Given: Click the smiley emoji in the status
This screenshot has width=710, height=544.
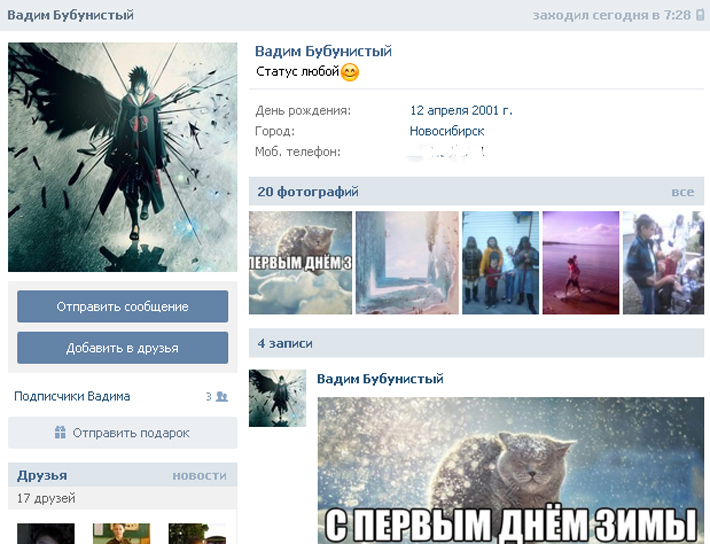Looking at the screenshot, I should click(x=349, y=72).
